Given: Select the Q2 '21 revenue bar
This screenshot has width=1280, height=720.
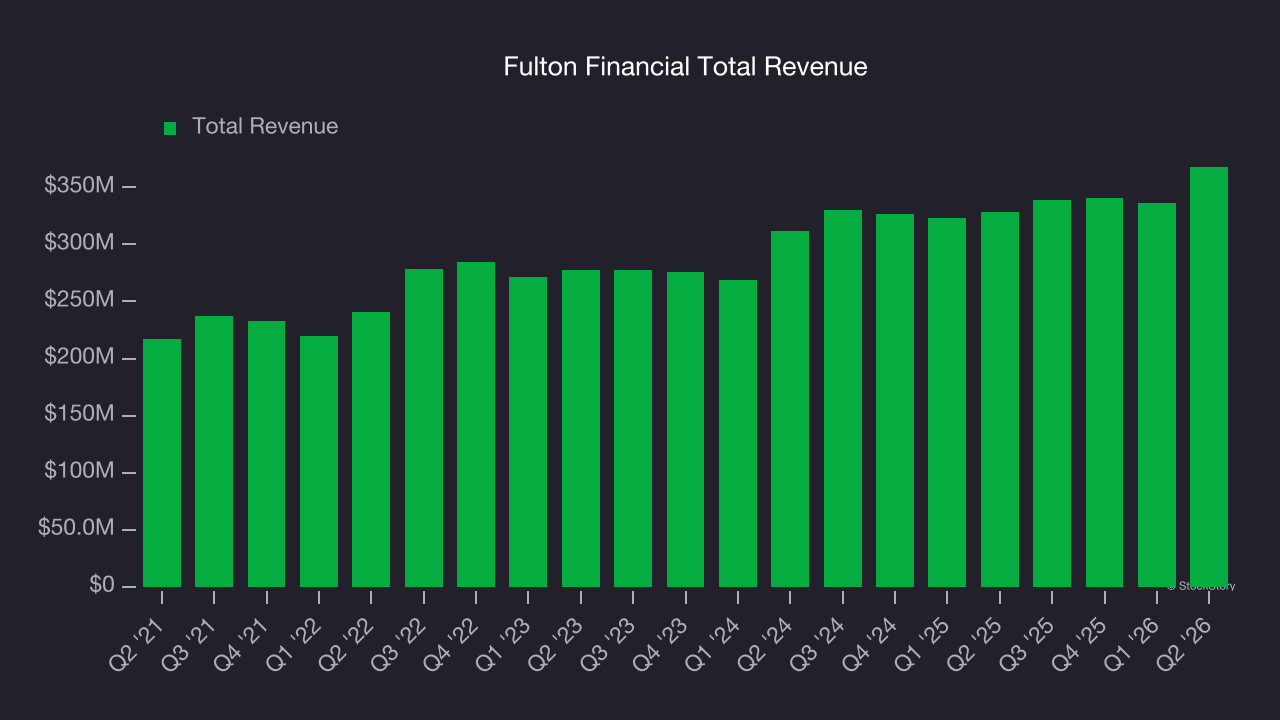Looking at the screenshot, I should tap(162, 463).
